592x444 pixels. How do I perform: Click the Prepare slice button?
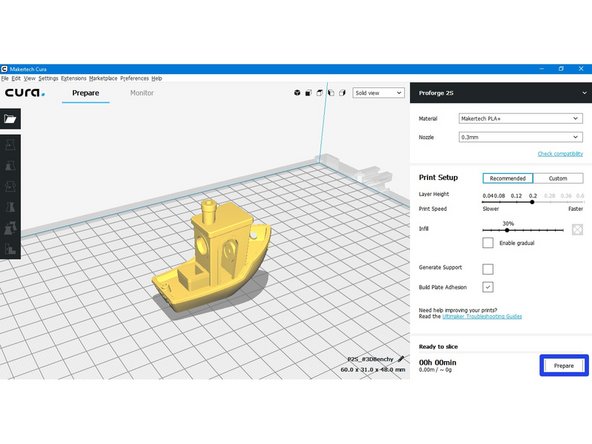(x=564, y=365)
